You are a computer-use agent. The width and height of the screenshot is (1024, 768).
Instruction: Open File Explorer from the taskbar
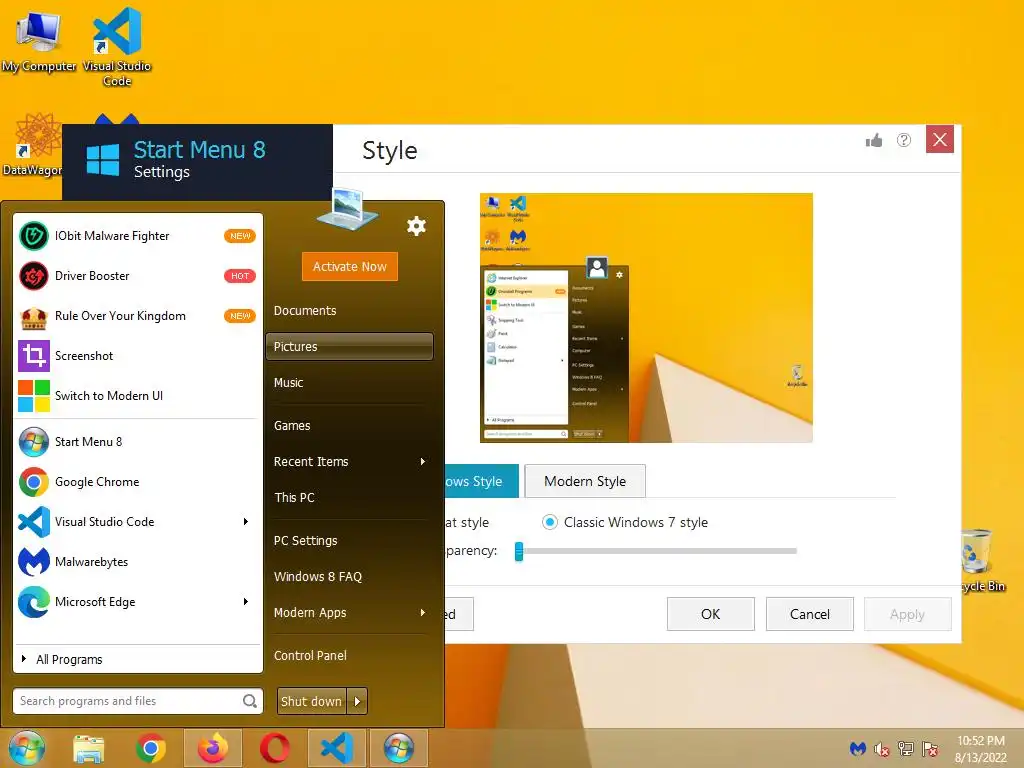(x=89, y=748)
